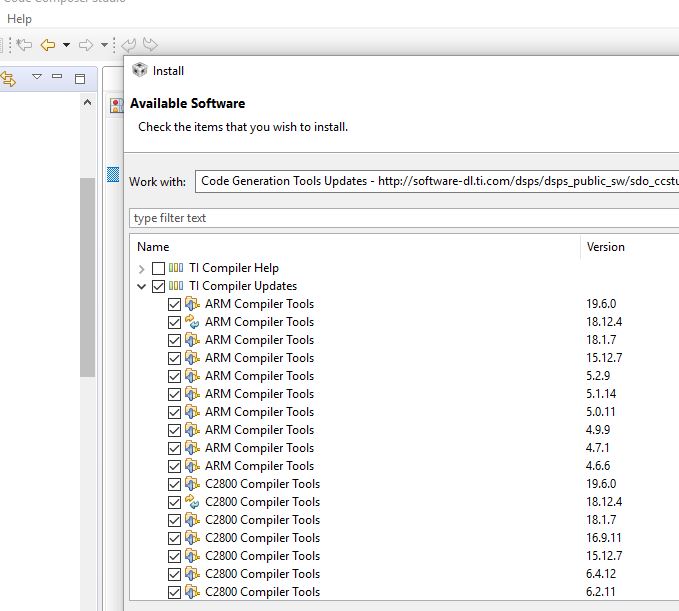Screen dimensions: 679x611
Task: Click version value 4.7.1
Action: pyautogui.click(x=598, y=448)
